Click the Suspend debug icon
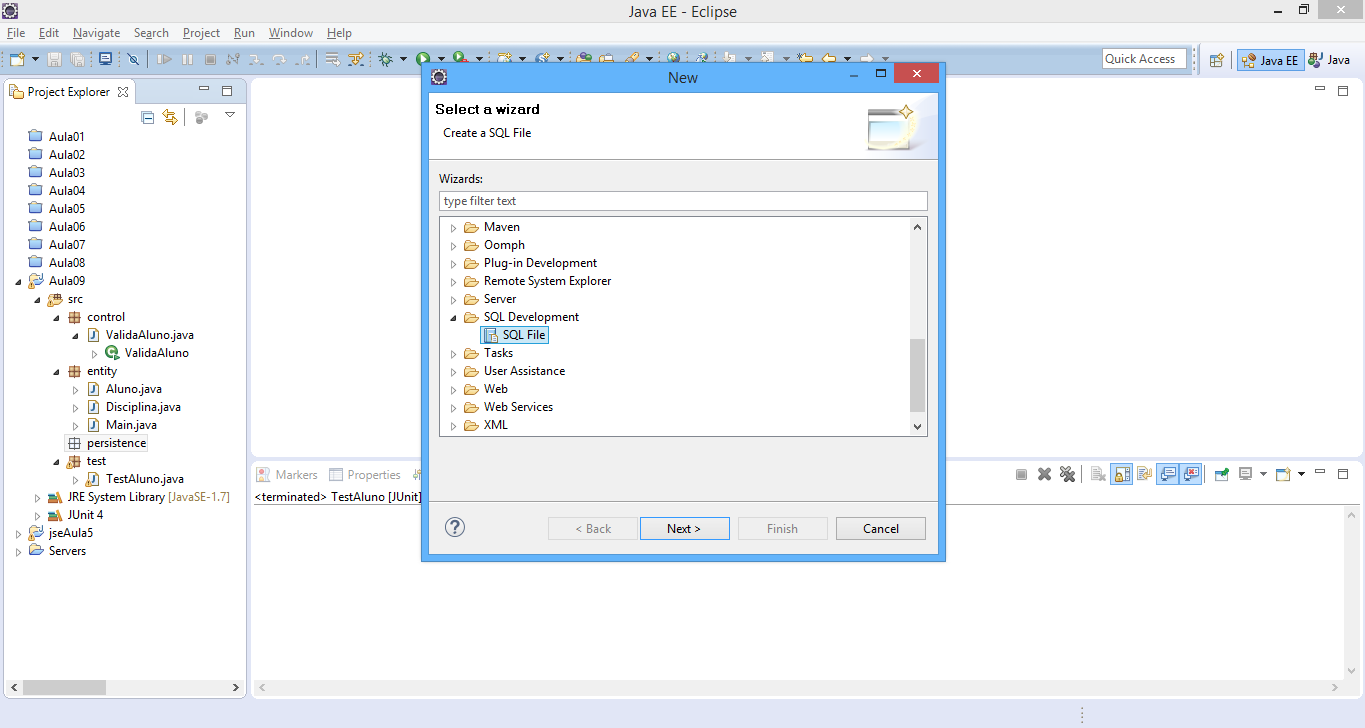The height and width of the screenshot is (728, 1365). 187,60
